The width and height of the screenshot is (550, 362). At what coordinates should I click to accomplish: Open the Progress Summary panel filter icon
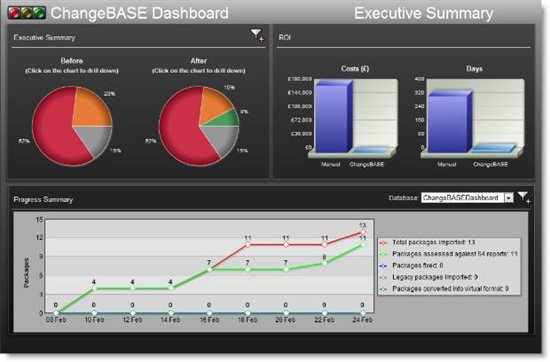point(524,197)
